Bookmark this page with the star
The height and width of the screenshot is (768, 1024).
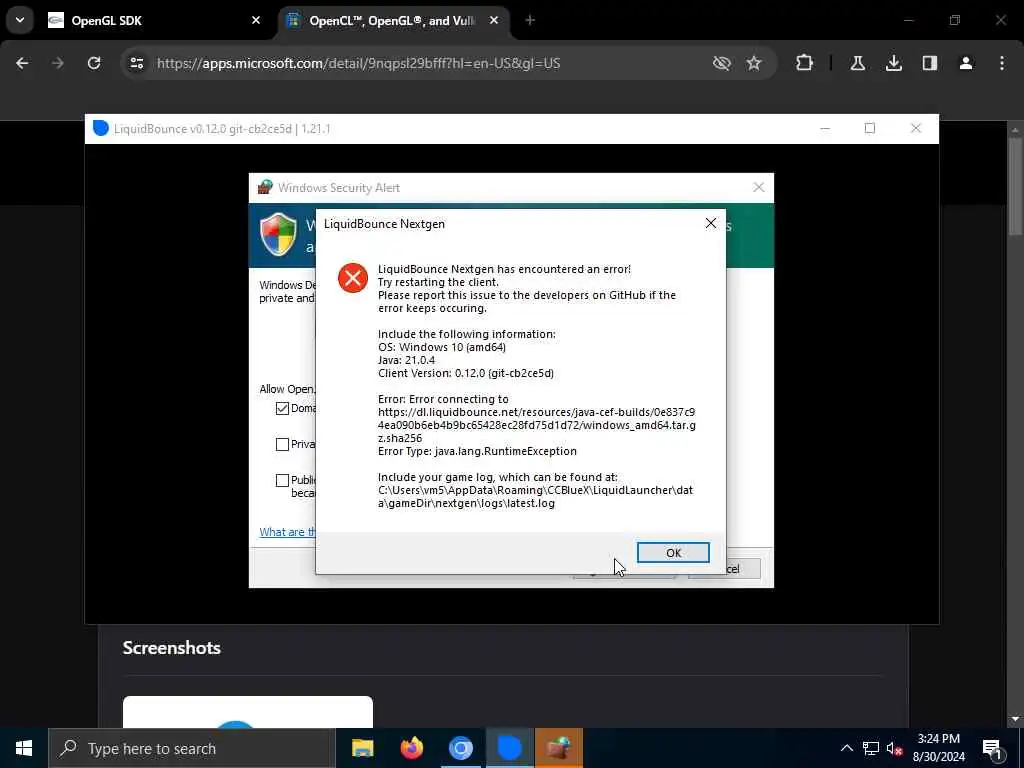754,63
